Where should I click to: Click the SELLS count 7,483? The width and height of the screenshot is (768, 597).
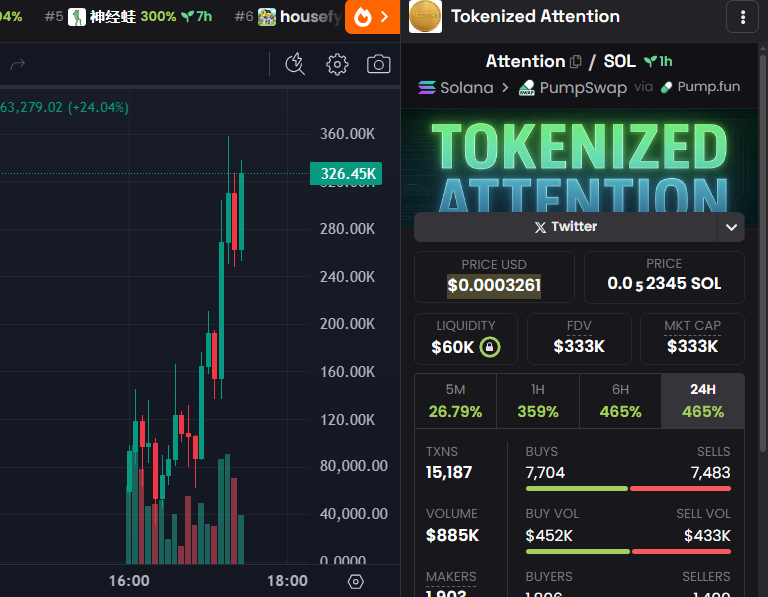click(x=710, y=473)
